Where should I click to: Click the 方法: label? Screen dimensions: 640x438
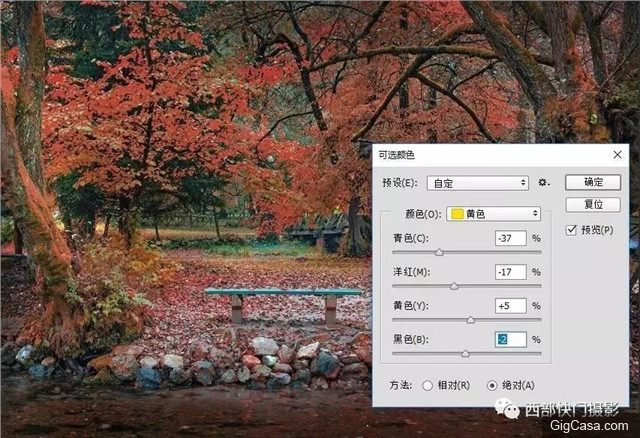tap(401, 385)
